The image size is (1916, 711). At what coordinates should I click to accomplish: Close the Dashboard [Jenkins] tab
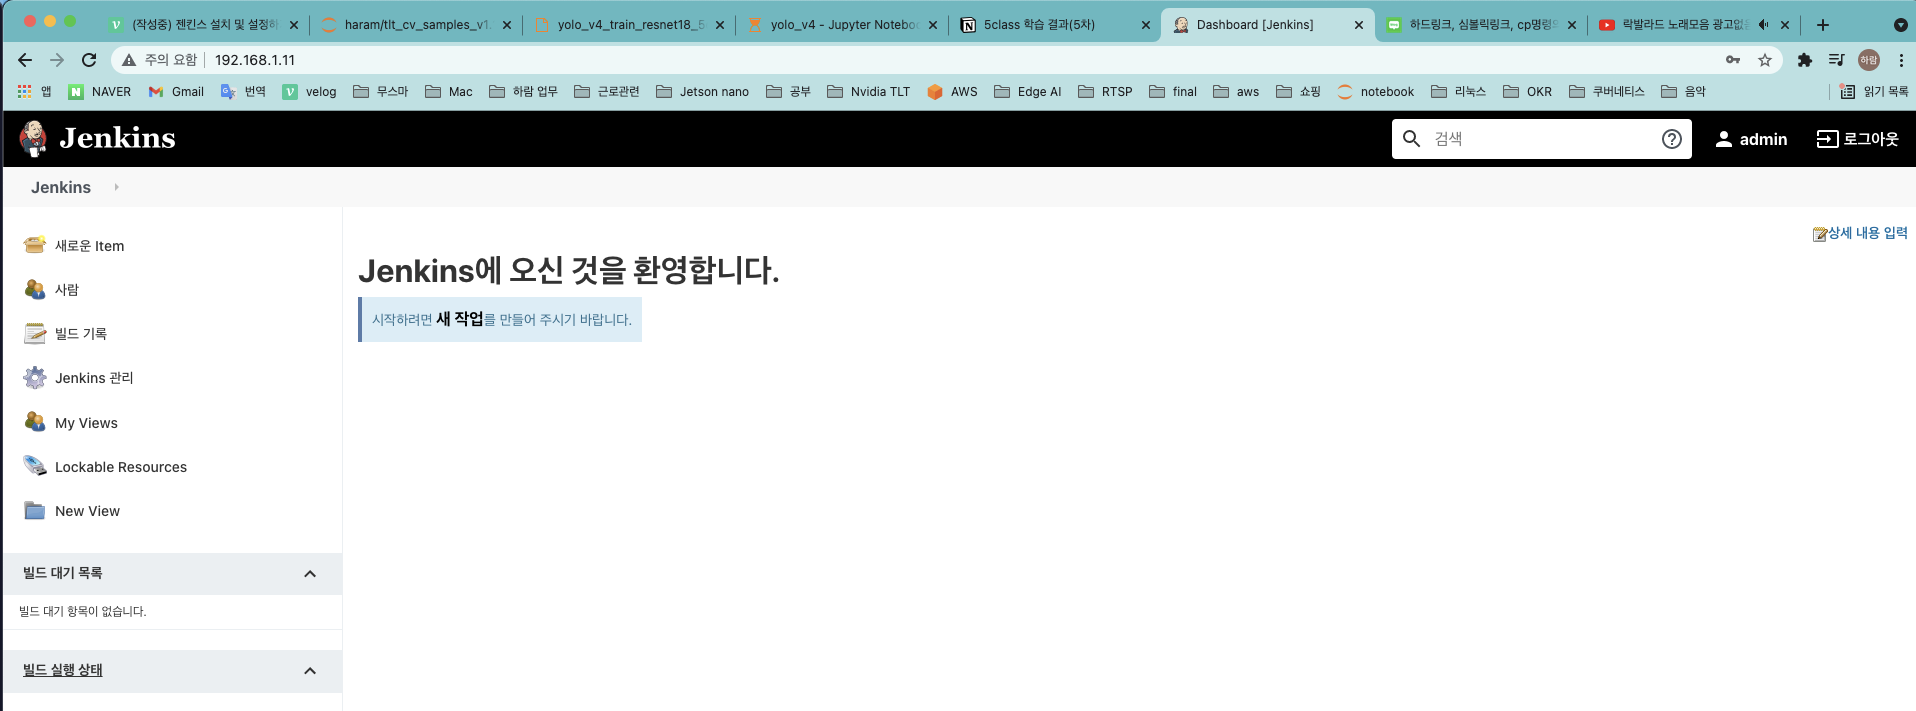[x=1358, y=25]
